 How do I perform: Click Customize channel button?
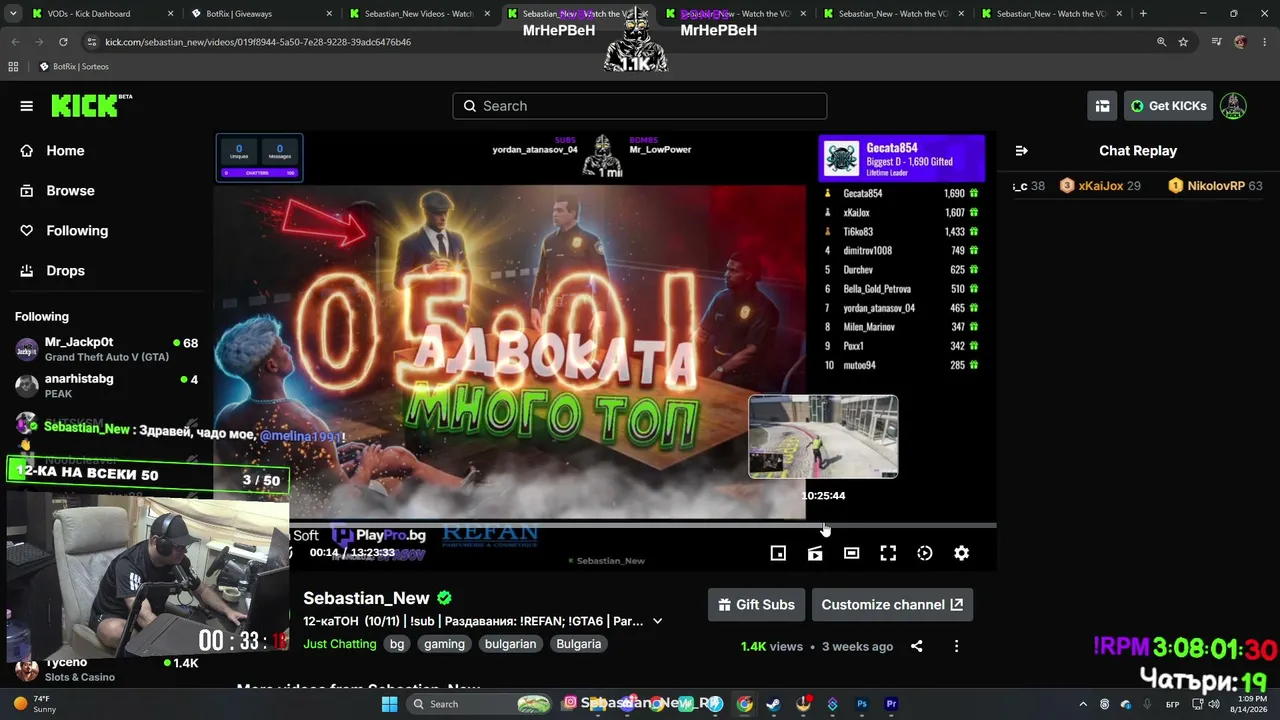click(x=892, y=605)
